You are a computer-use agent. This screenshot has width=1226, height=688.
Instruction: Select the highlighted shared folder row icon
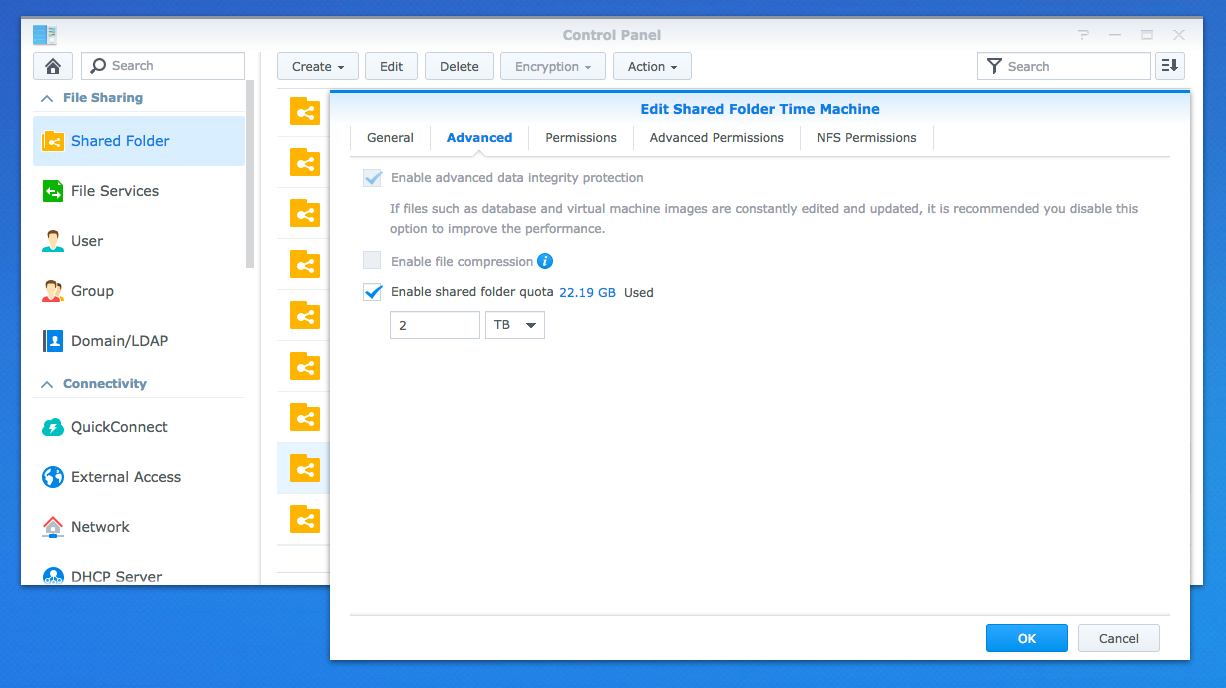click(304, 468)
